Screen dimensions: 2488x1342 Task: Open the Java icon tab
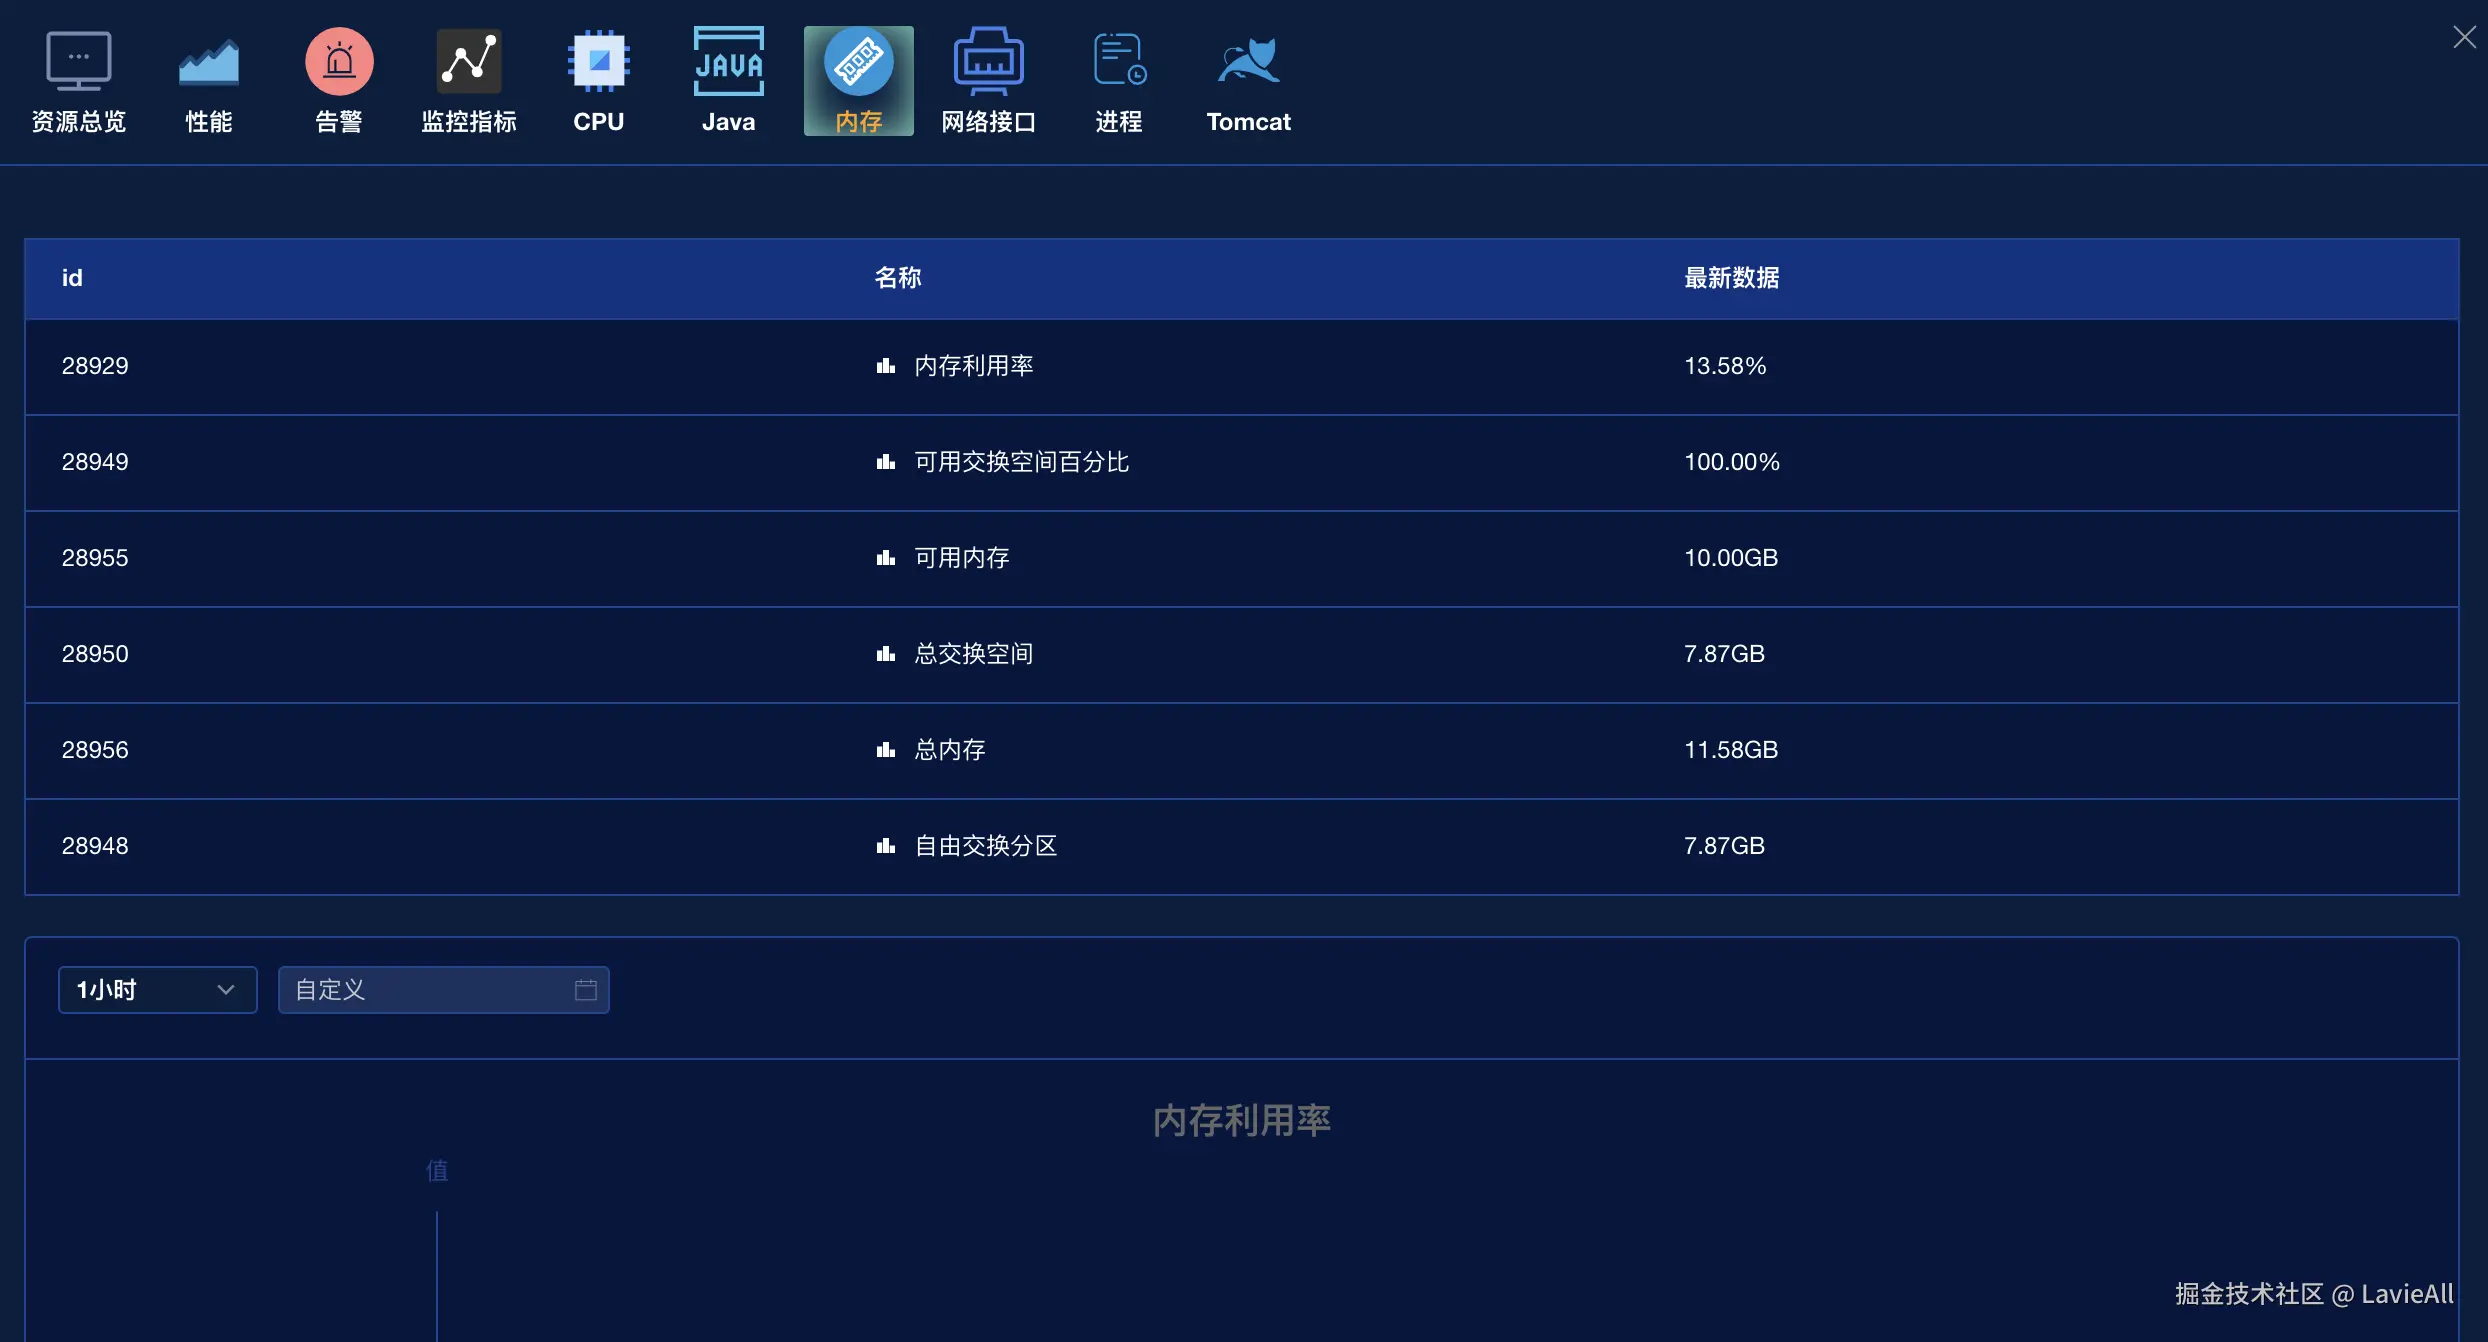coord(728,62)
